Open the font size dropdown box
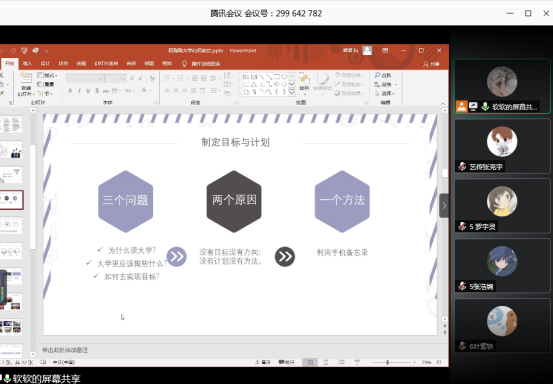Viewport: 553px width, 385px height. [115, 78]
